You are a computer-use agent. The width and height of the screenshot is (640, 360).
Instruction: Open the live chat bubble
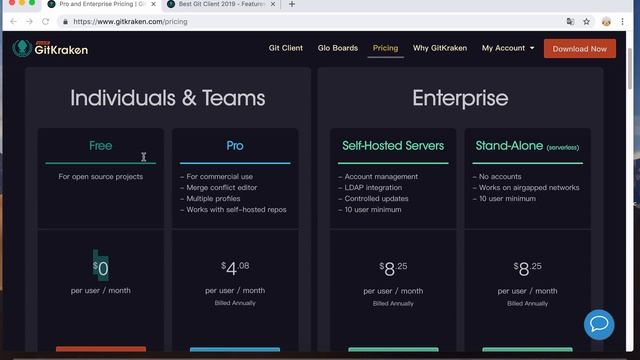[x=599, y=325]
